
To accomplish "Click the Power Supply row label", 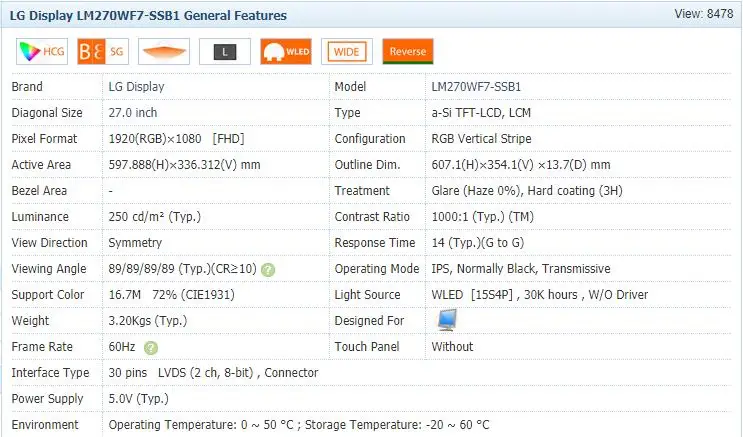I will (x=47, y=399).
